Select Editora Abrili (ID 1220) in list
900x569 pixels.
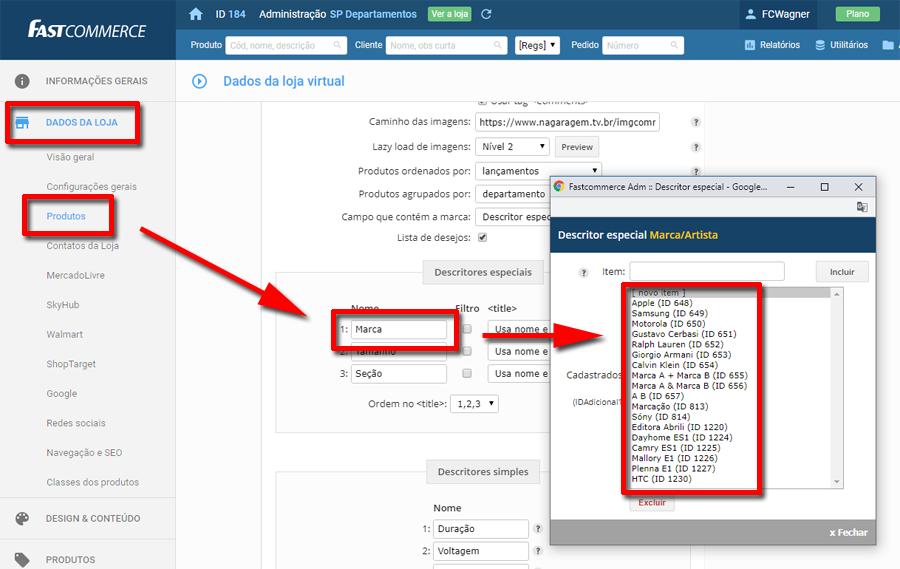coord(679,427)
